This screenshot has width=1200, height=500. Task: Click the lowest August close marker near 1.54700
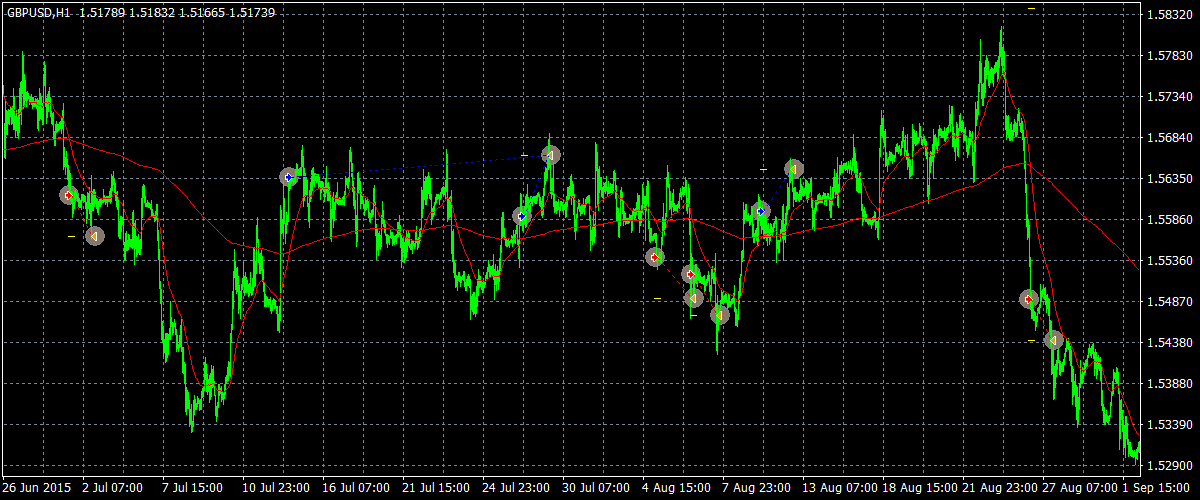719,315
